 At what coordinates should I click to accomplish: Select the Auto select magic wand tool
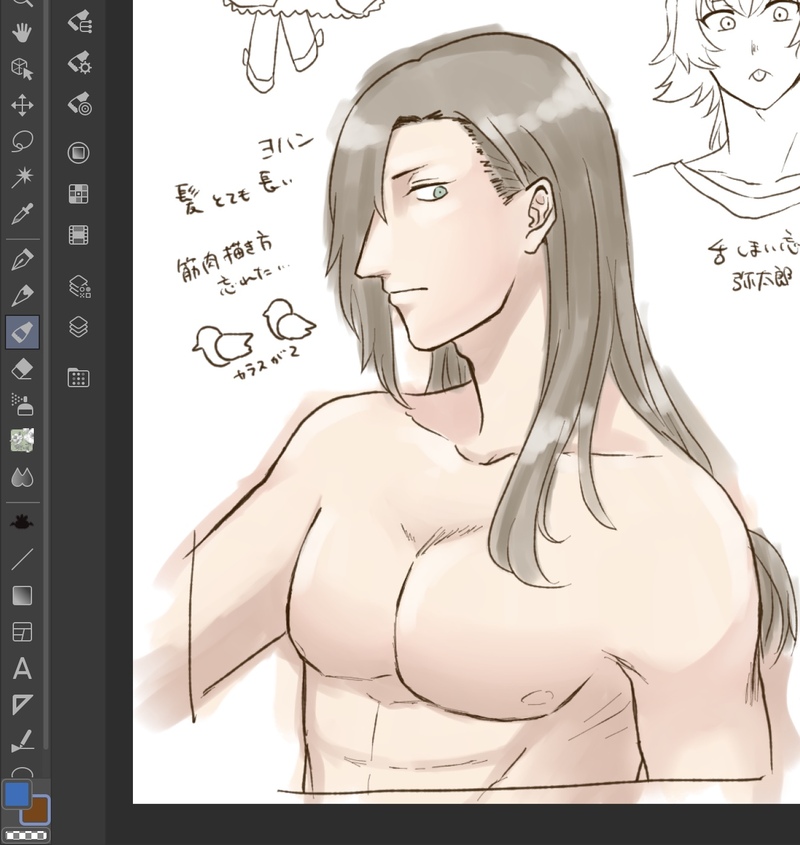22,177
